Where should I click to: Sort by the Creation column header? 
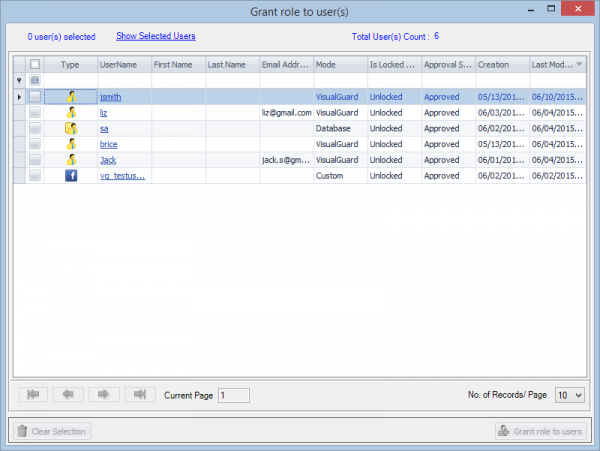tap(502, 65)
